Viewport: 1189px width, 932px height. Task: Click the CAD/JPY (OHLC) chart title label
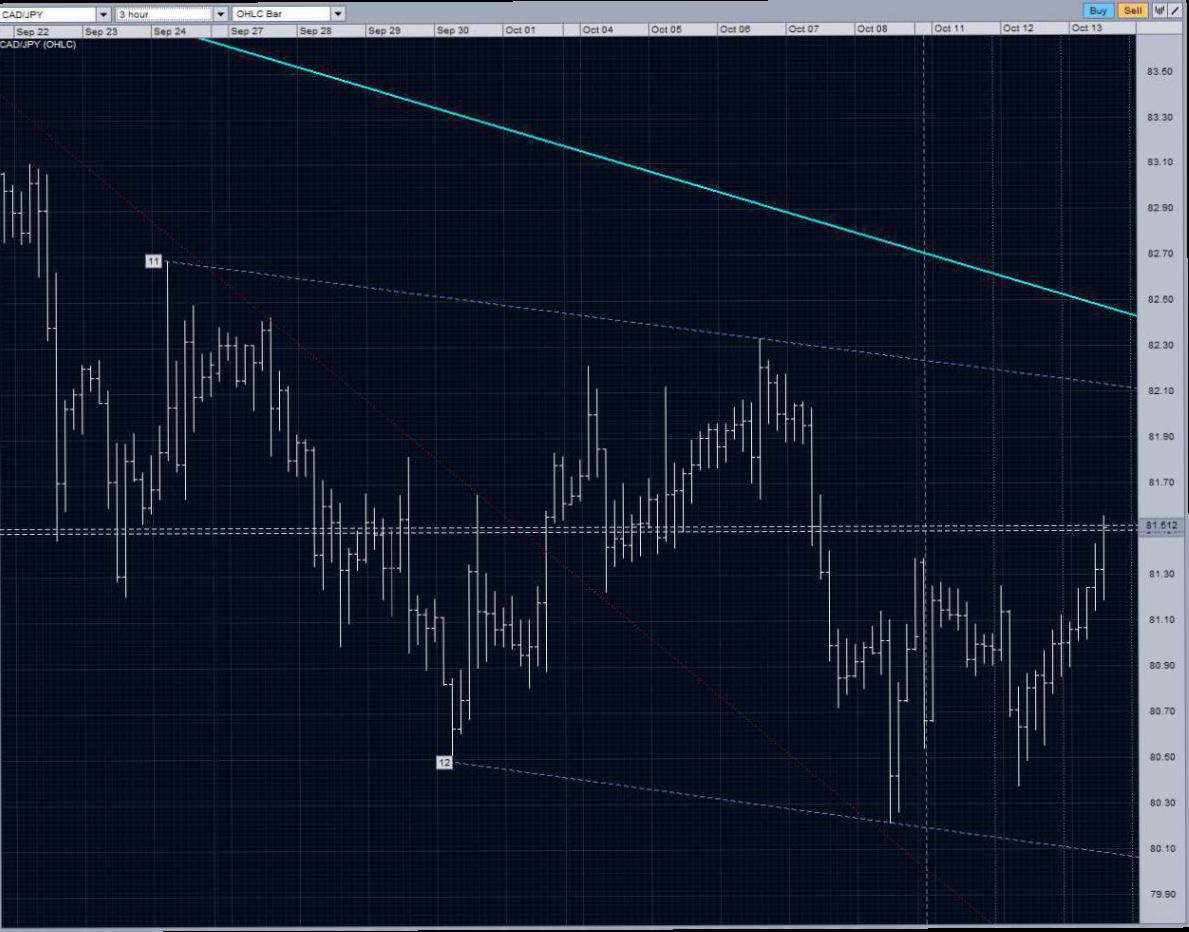point(38,44)
